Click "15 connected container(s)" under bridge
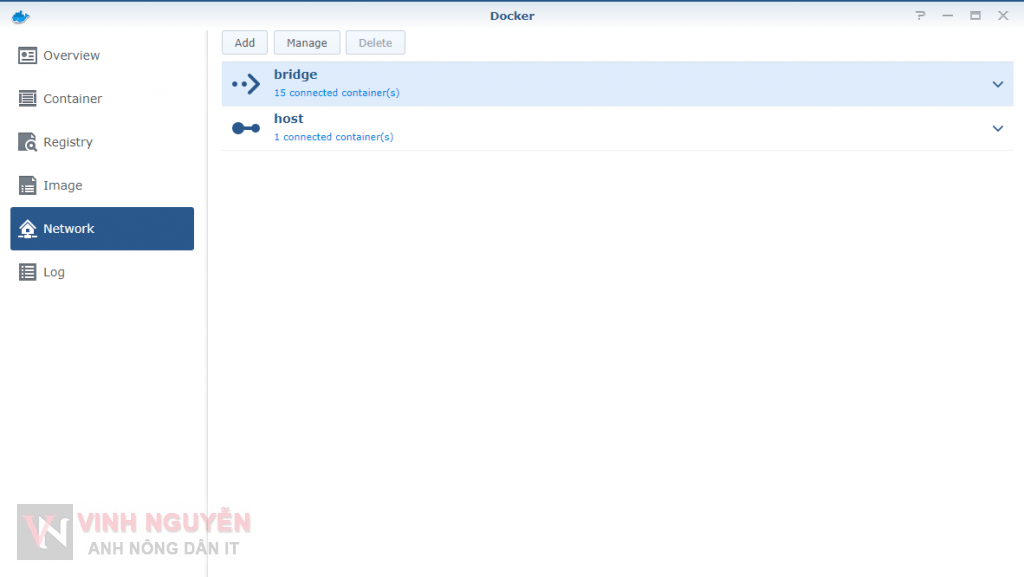The width and height of the screenshot is (1024, 577). pyautogui.click(x=336, y=93)
